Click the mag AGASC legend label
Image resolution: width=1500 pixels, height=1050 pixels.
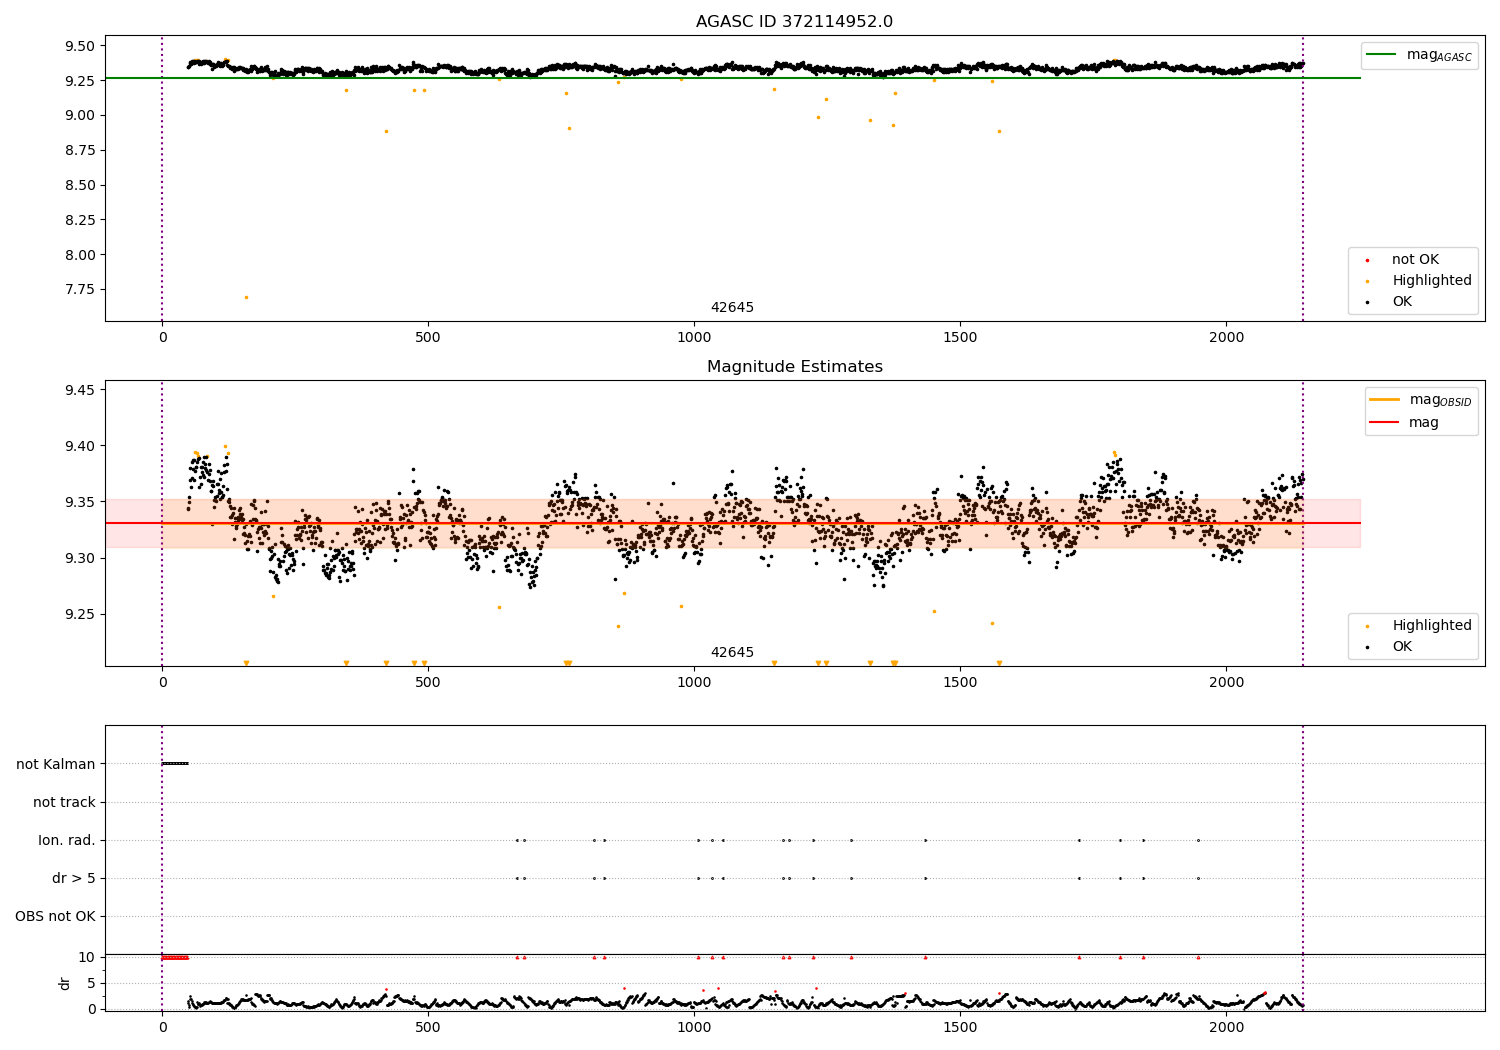(x=1439, y=55)
